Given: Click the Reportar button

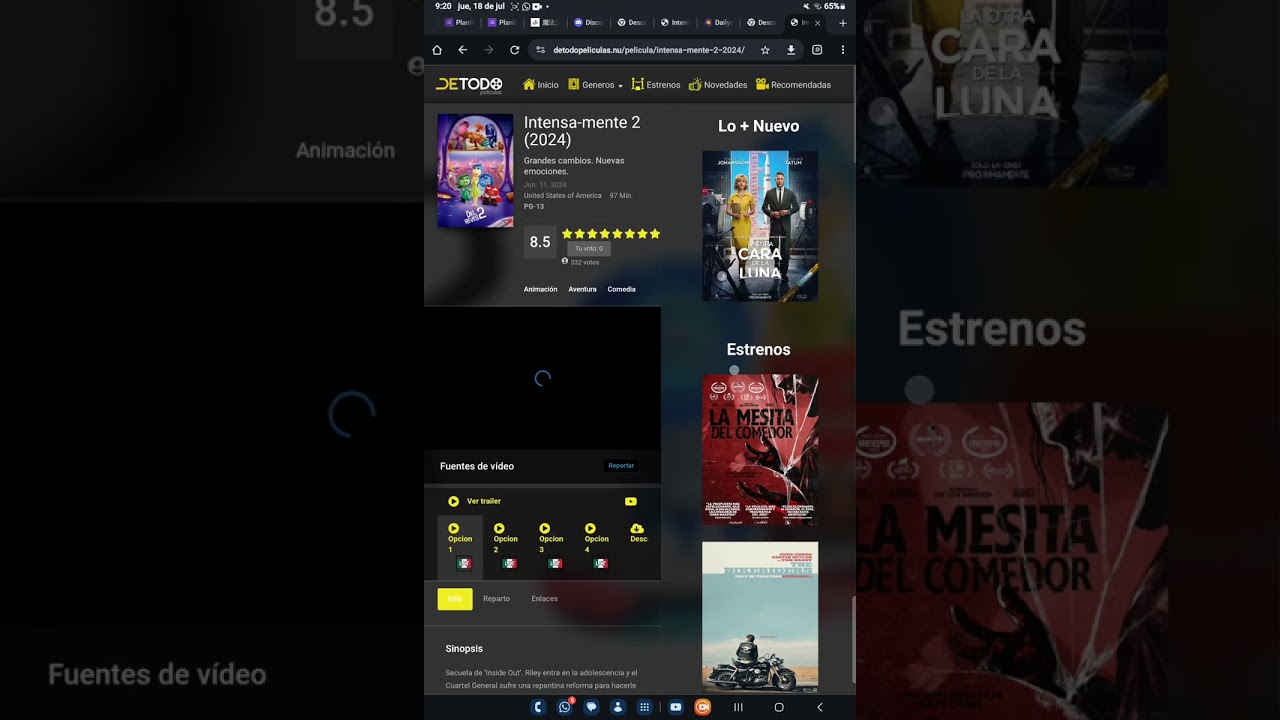Looking at the screenshot, I should point(620,465).
